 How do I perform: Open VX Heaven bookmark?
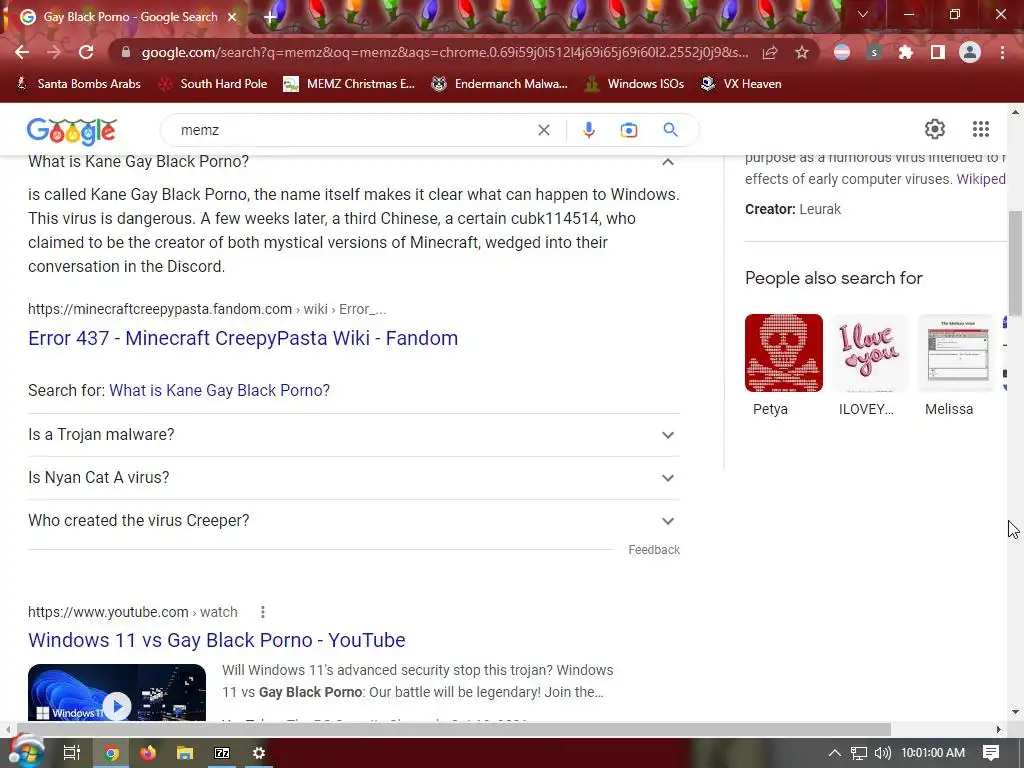click(741, 84)
